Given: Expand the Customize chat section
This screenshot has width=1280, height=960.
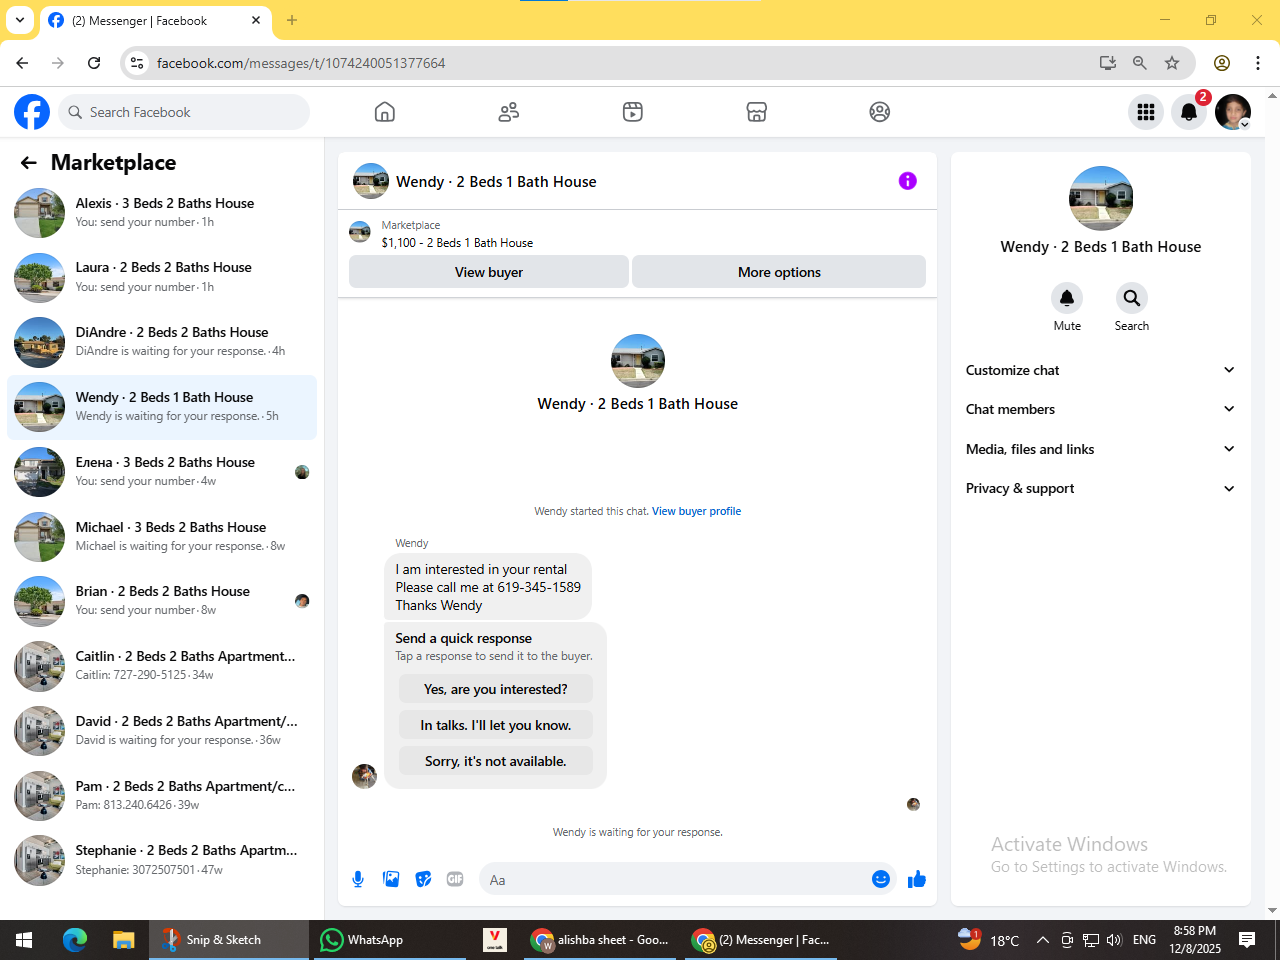Looking at the screenshot, I should click(1100, 370).
